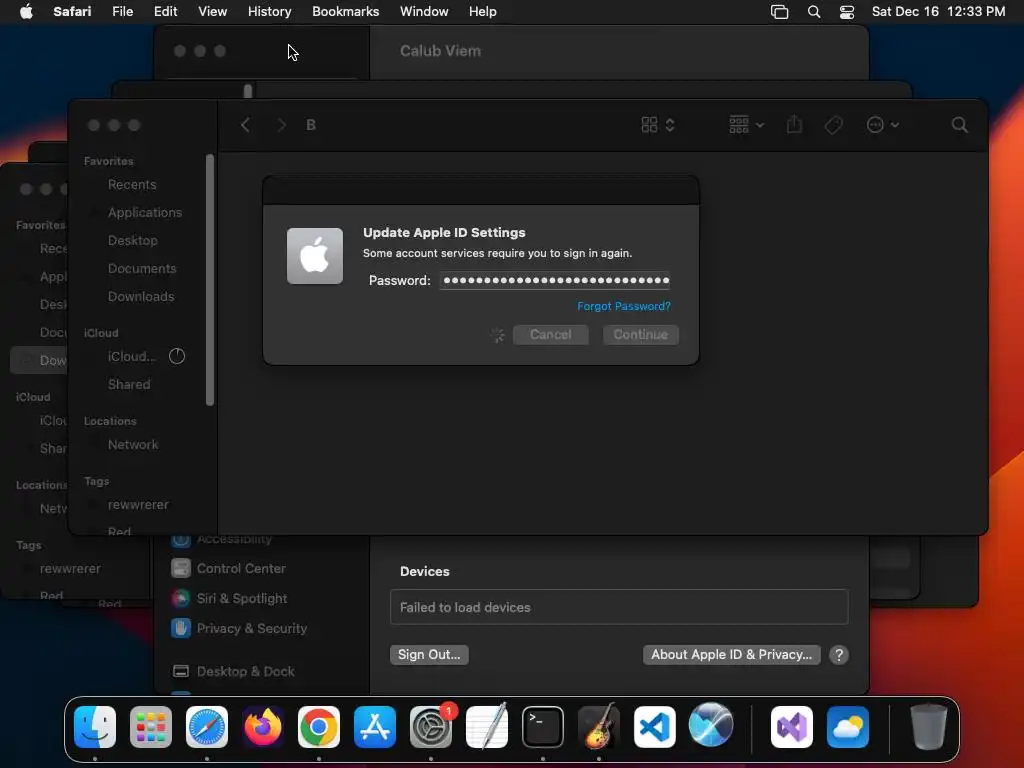
Task: Select Network in Finder sidebar
Action: [133, 445]
